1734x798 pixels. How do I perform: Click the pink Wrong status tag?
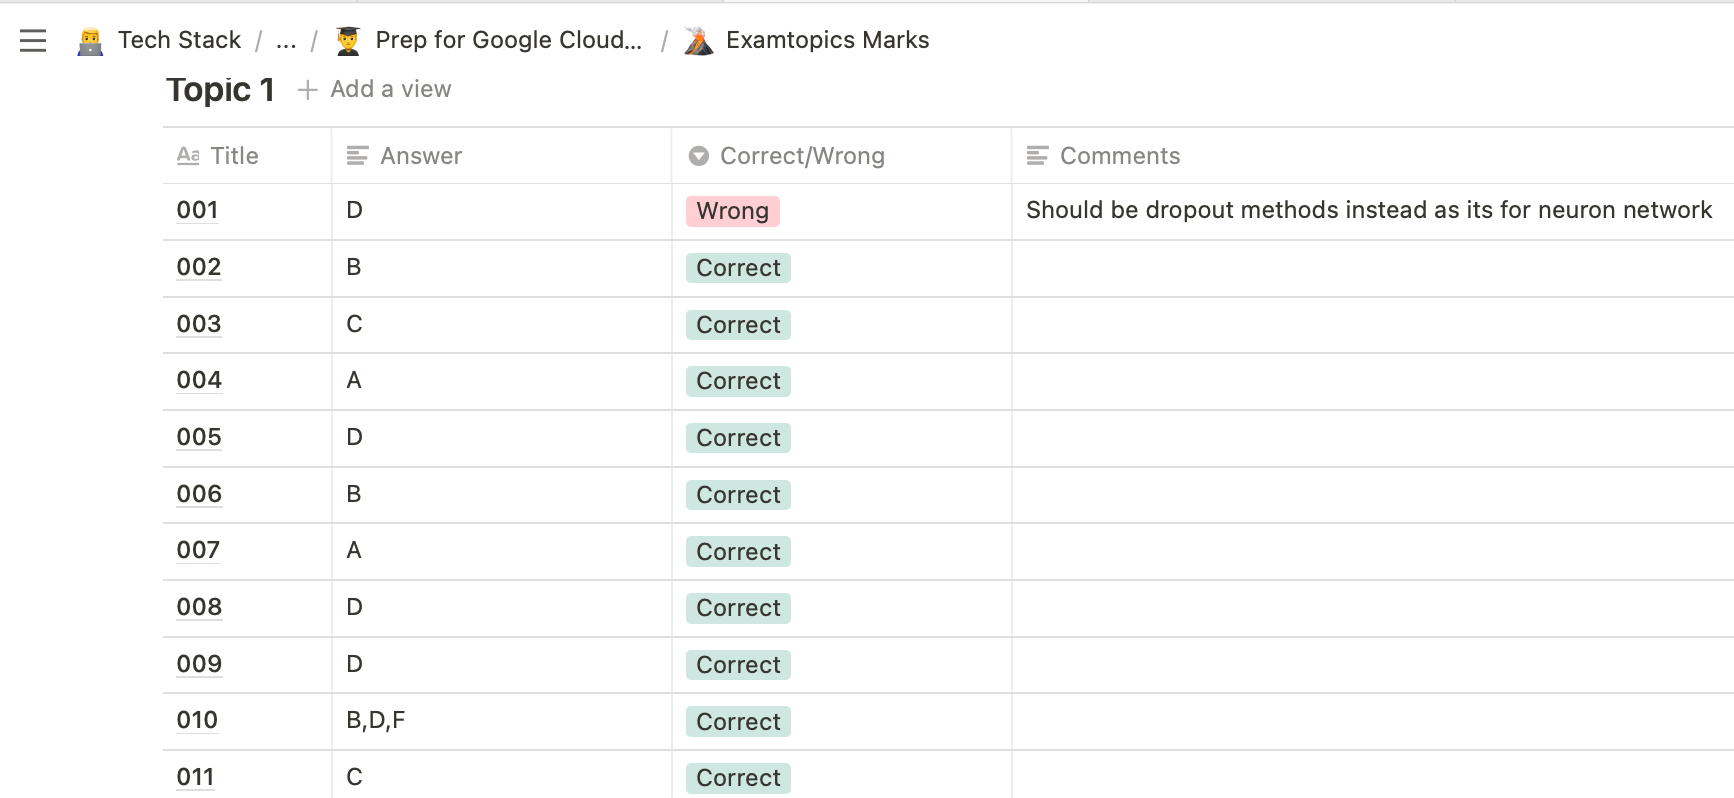point(732,211)
